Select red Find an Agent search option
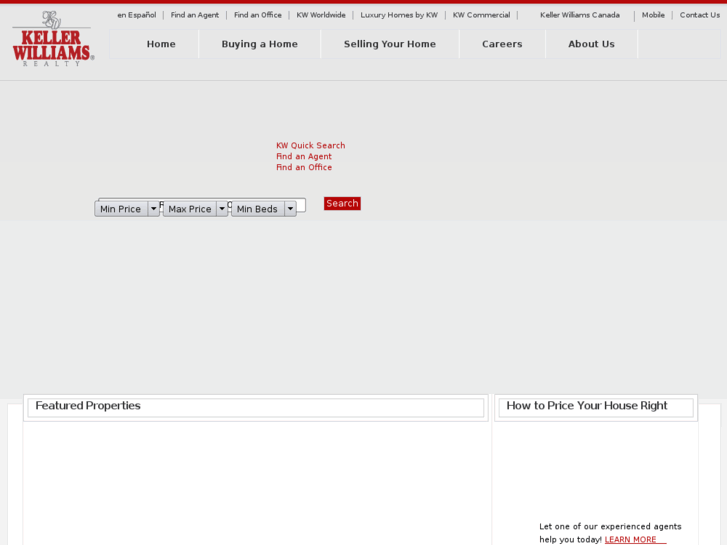Viewport: 727px width, 545px height. click(304, 156)
